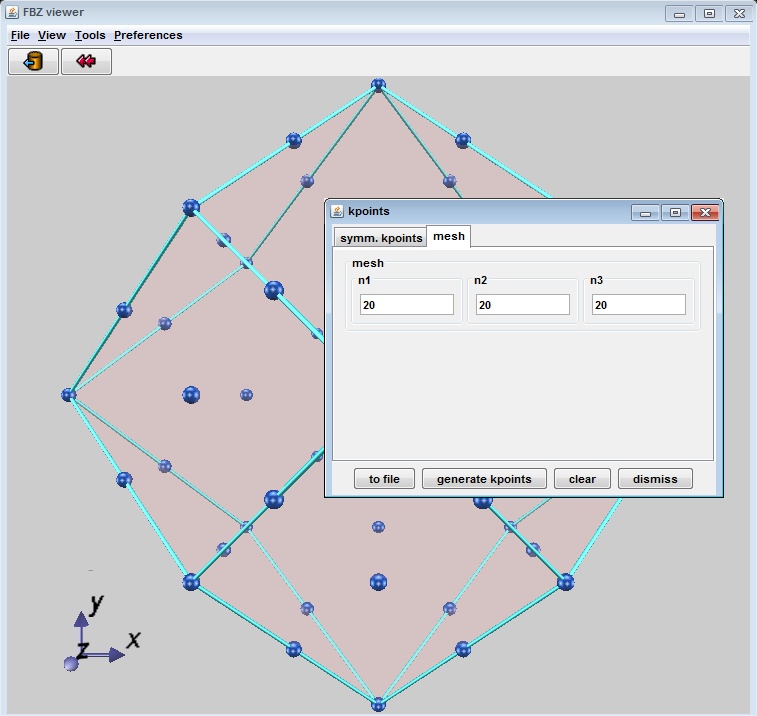Screen dimensions: 757x716
Task: Dismiss the kpoints dialog
Action: tap(655, 479)
